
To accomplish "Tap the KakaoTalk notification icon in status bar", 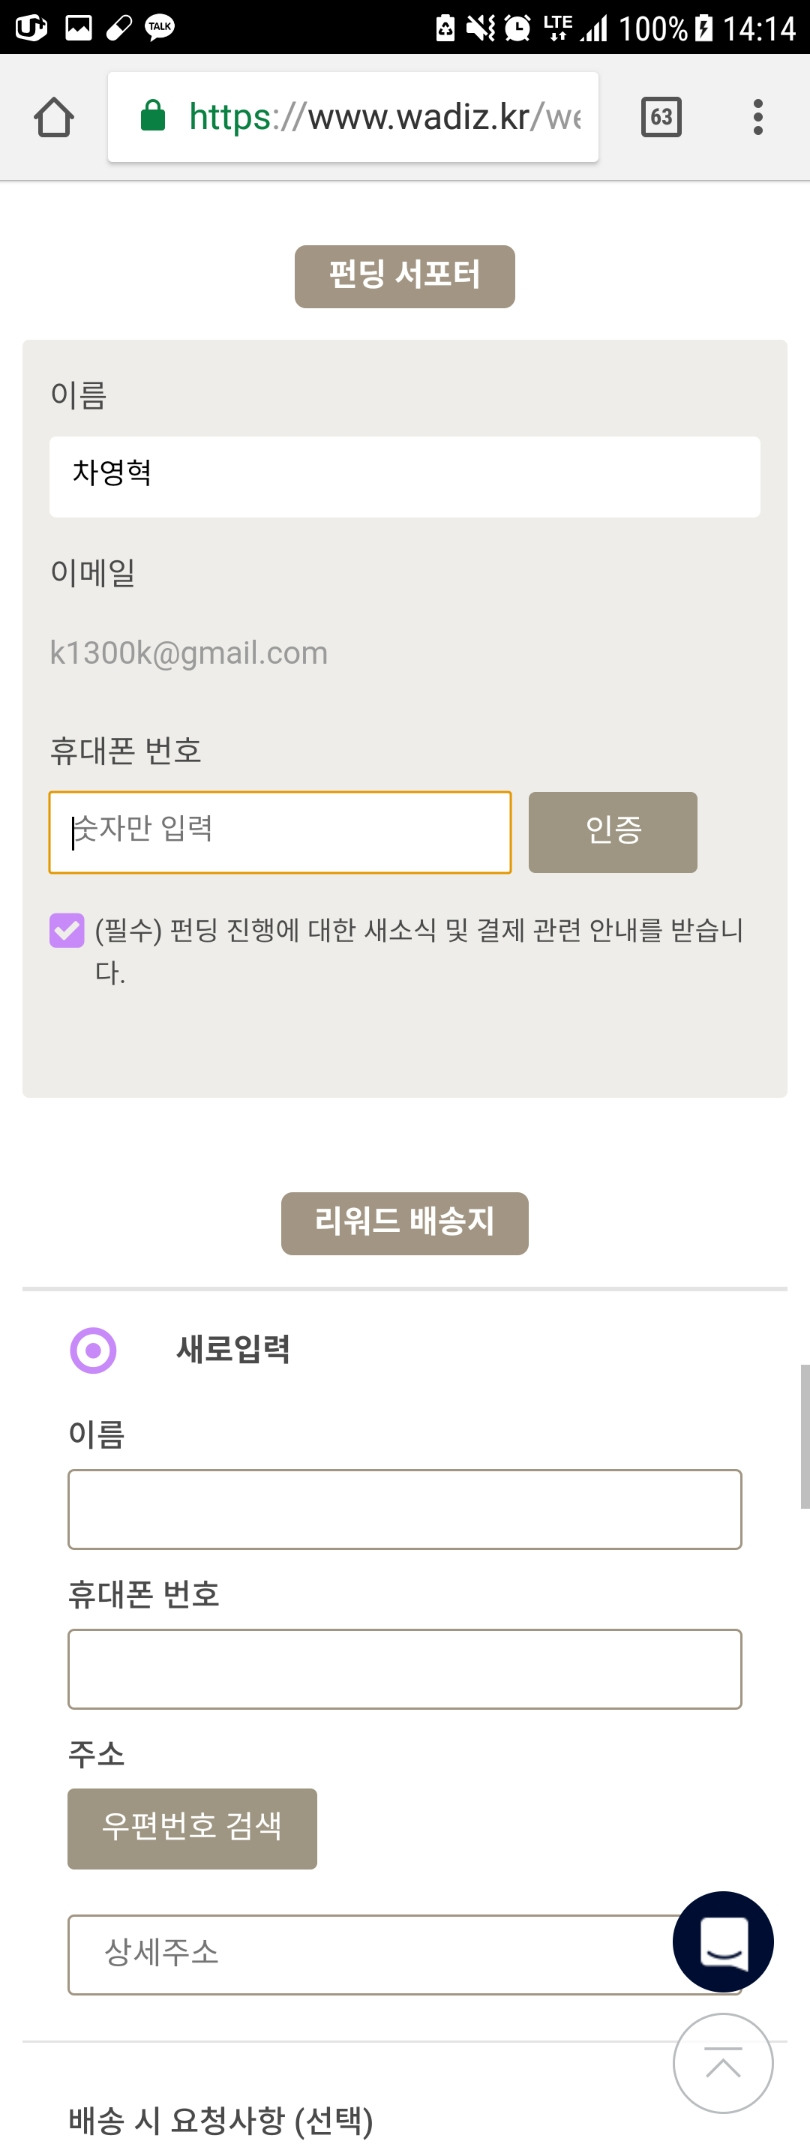I will [x=160, y=27].
